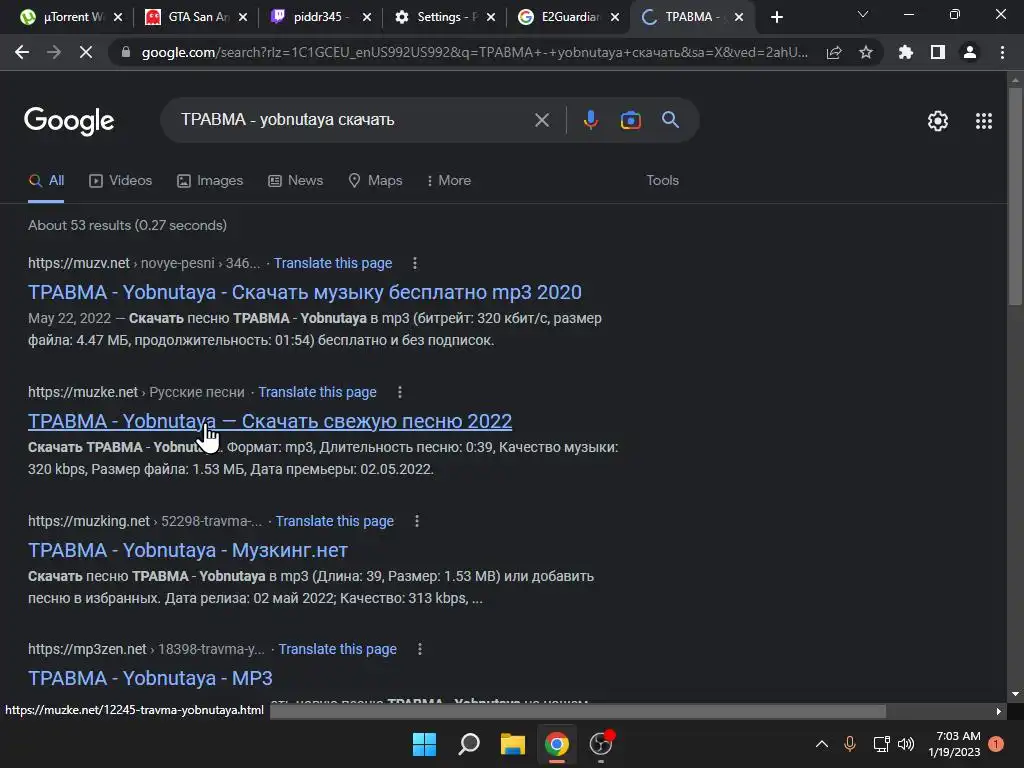Viewport: 1024px width, 768px height.
Task: Open the notification center badge
Action: 996,744
